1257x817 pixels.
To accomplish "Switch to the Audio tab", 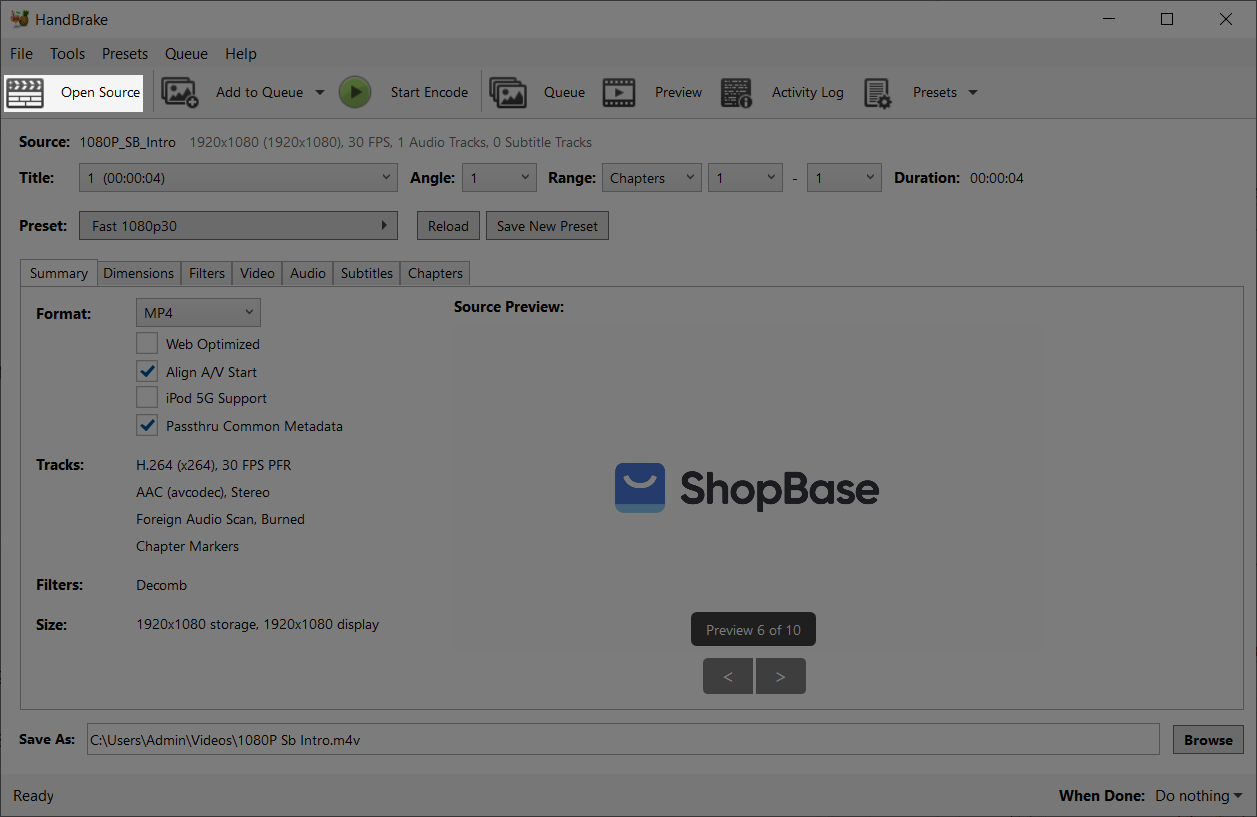I will click(308, 273).
